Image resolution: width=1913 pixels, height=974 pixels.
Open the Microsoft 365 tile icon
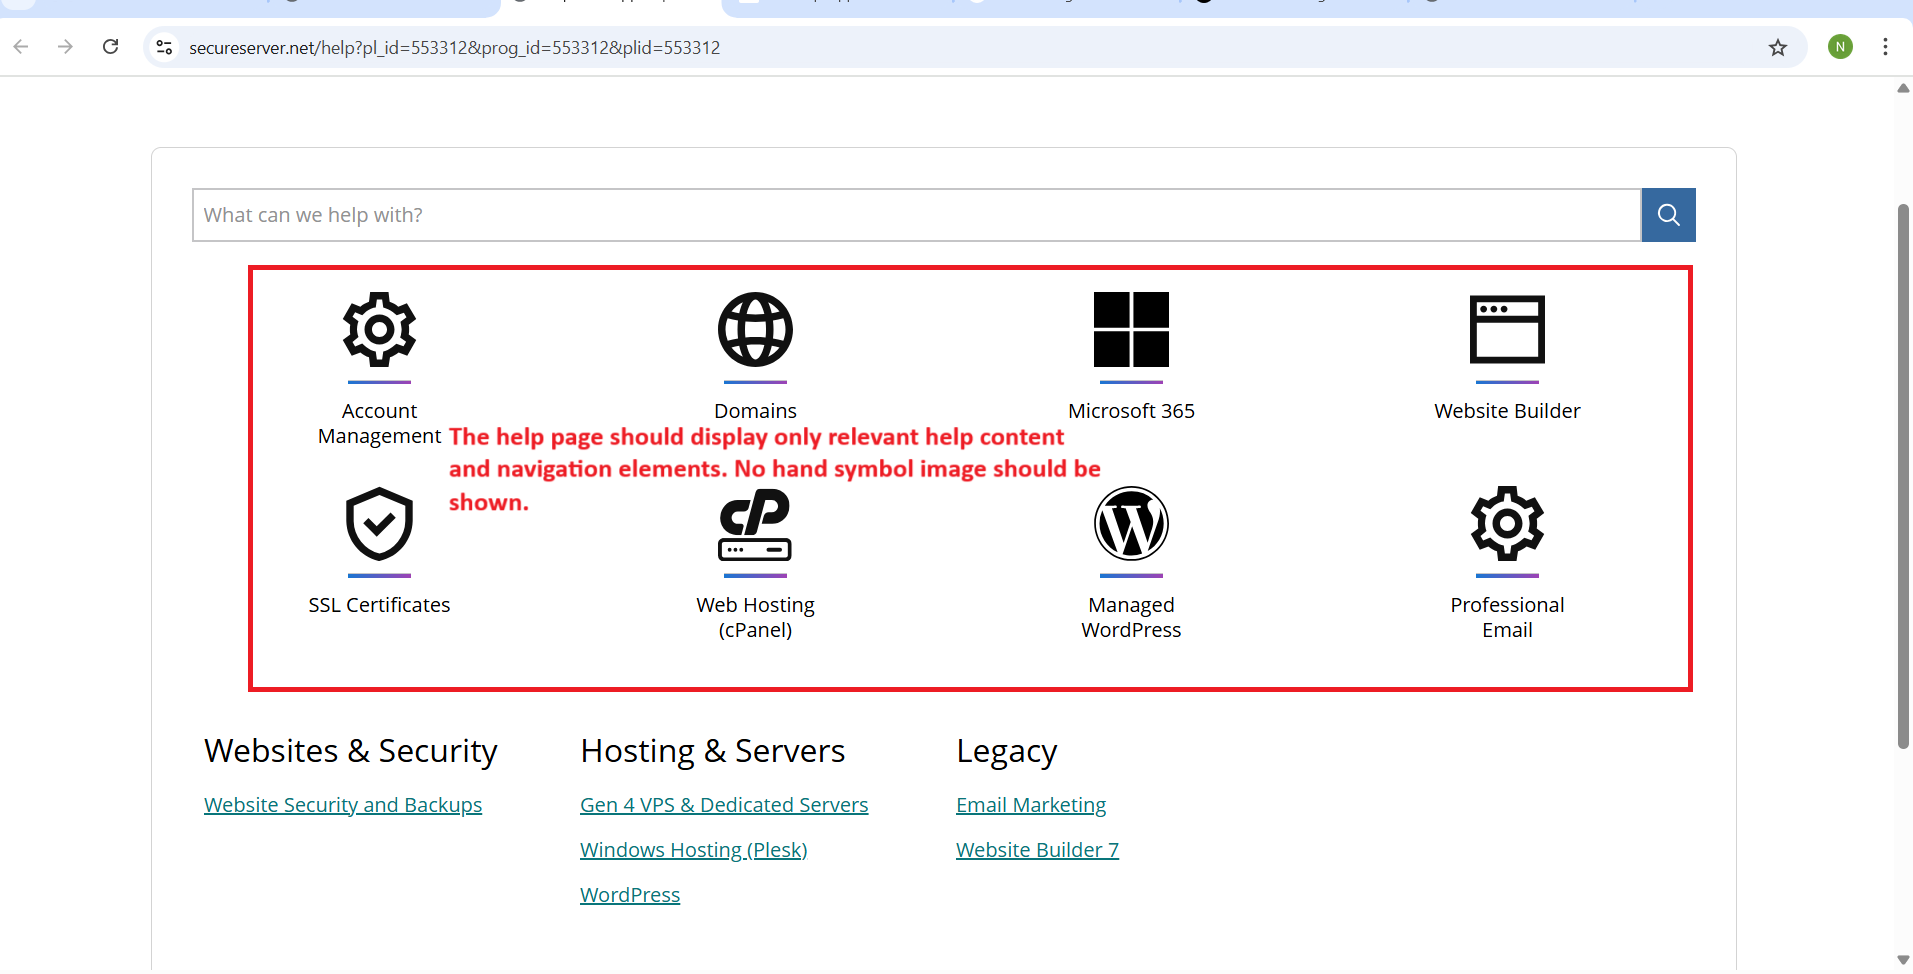pyautogui.click(x=1131, y=330)
